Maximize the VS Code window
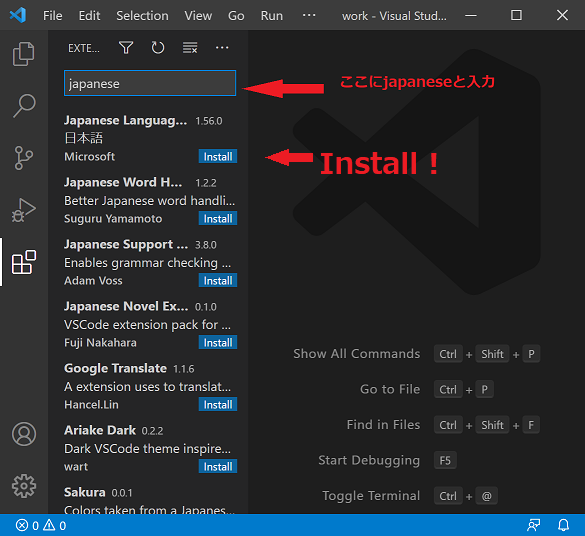 coord(516,15)
